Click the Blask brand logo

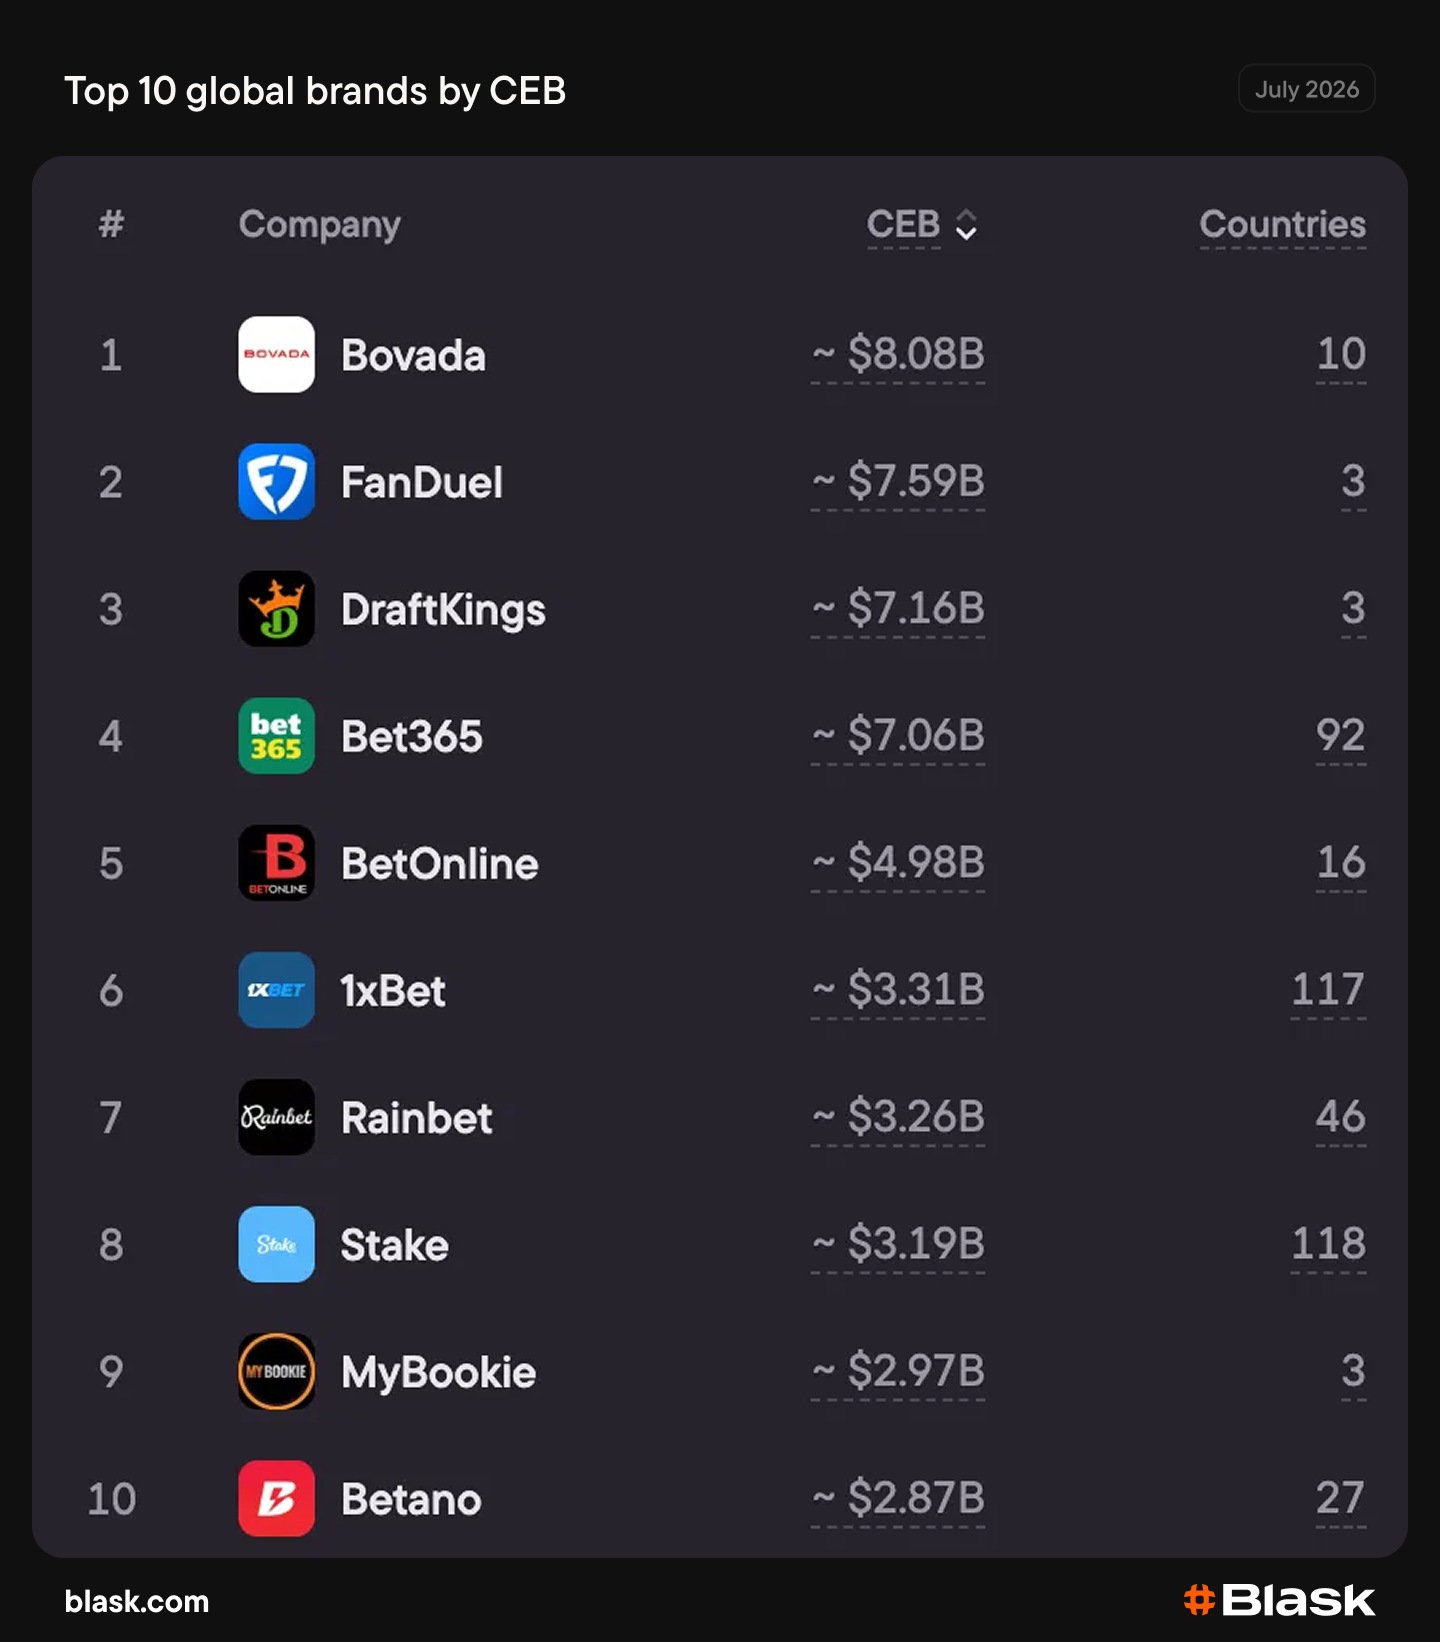click(x=1279, y=1600)
